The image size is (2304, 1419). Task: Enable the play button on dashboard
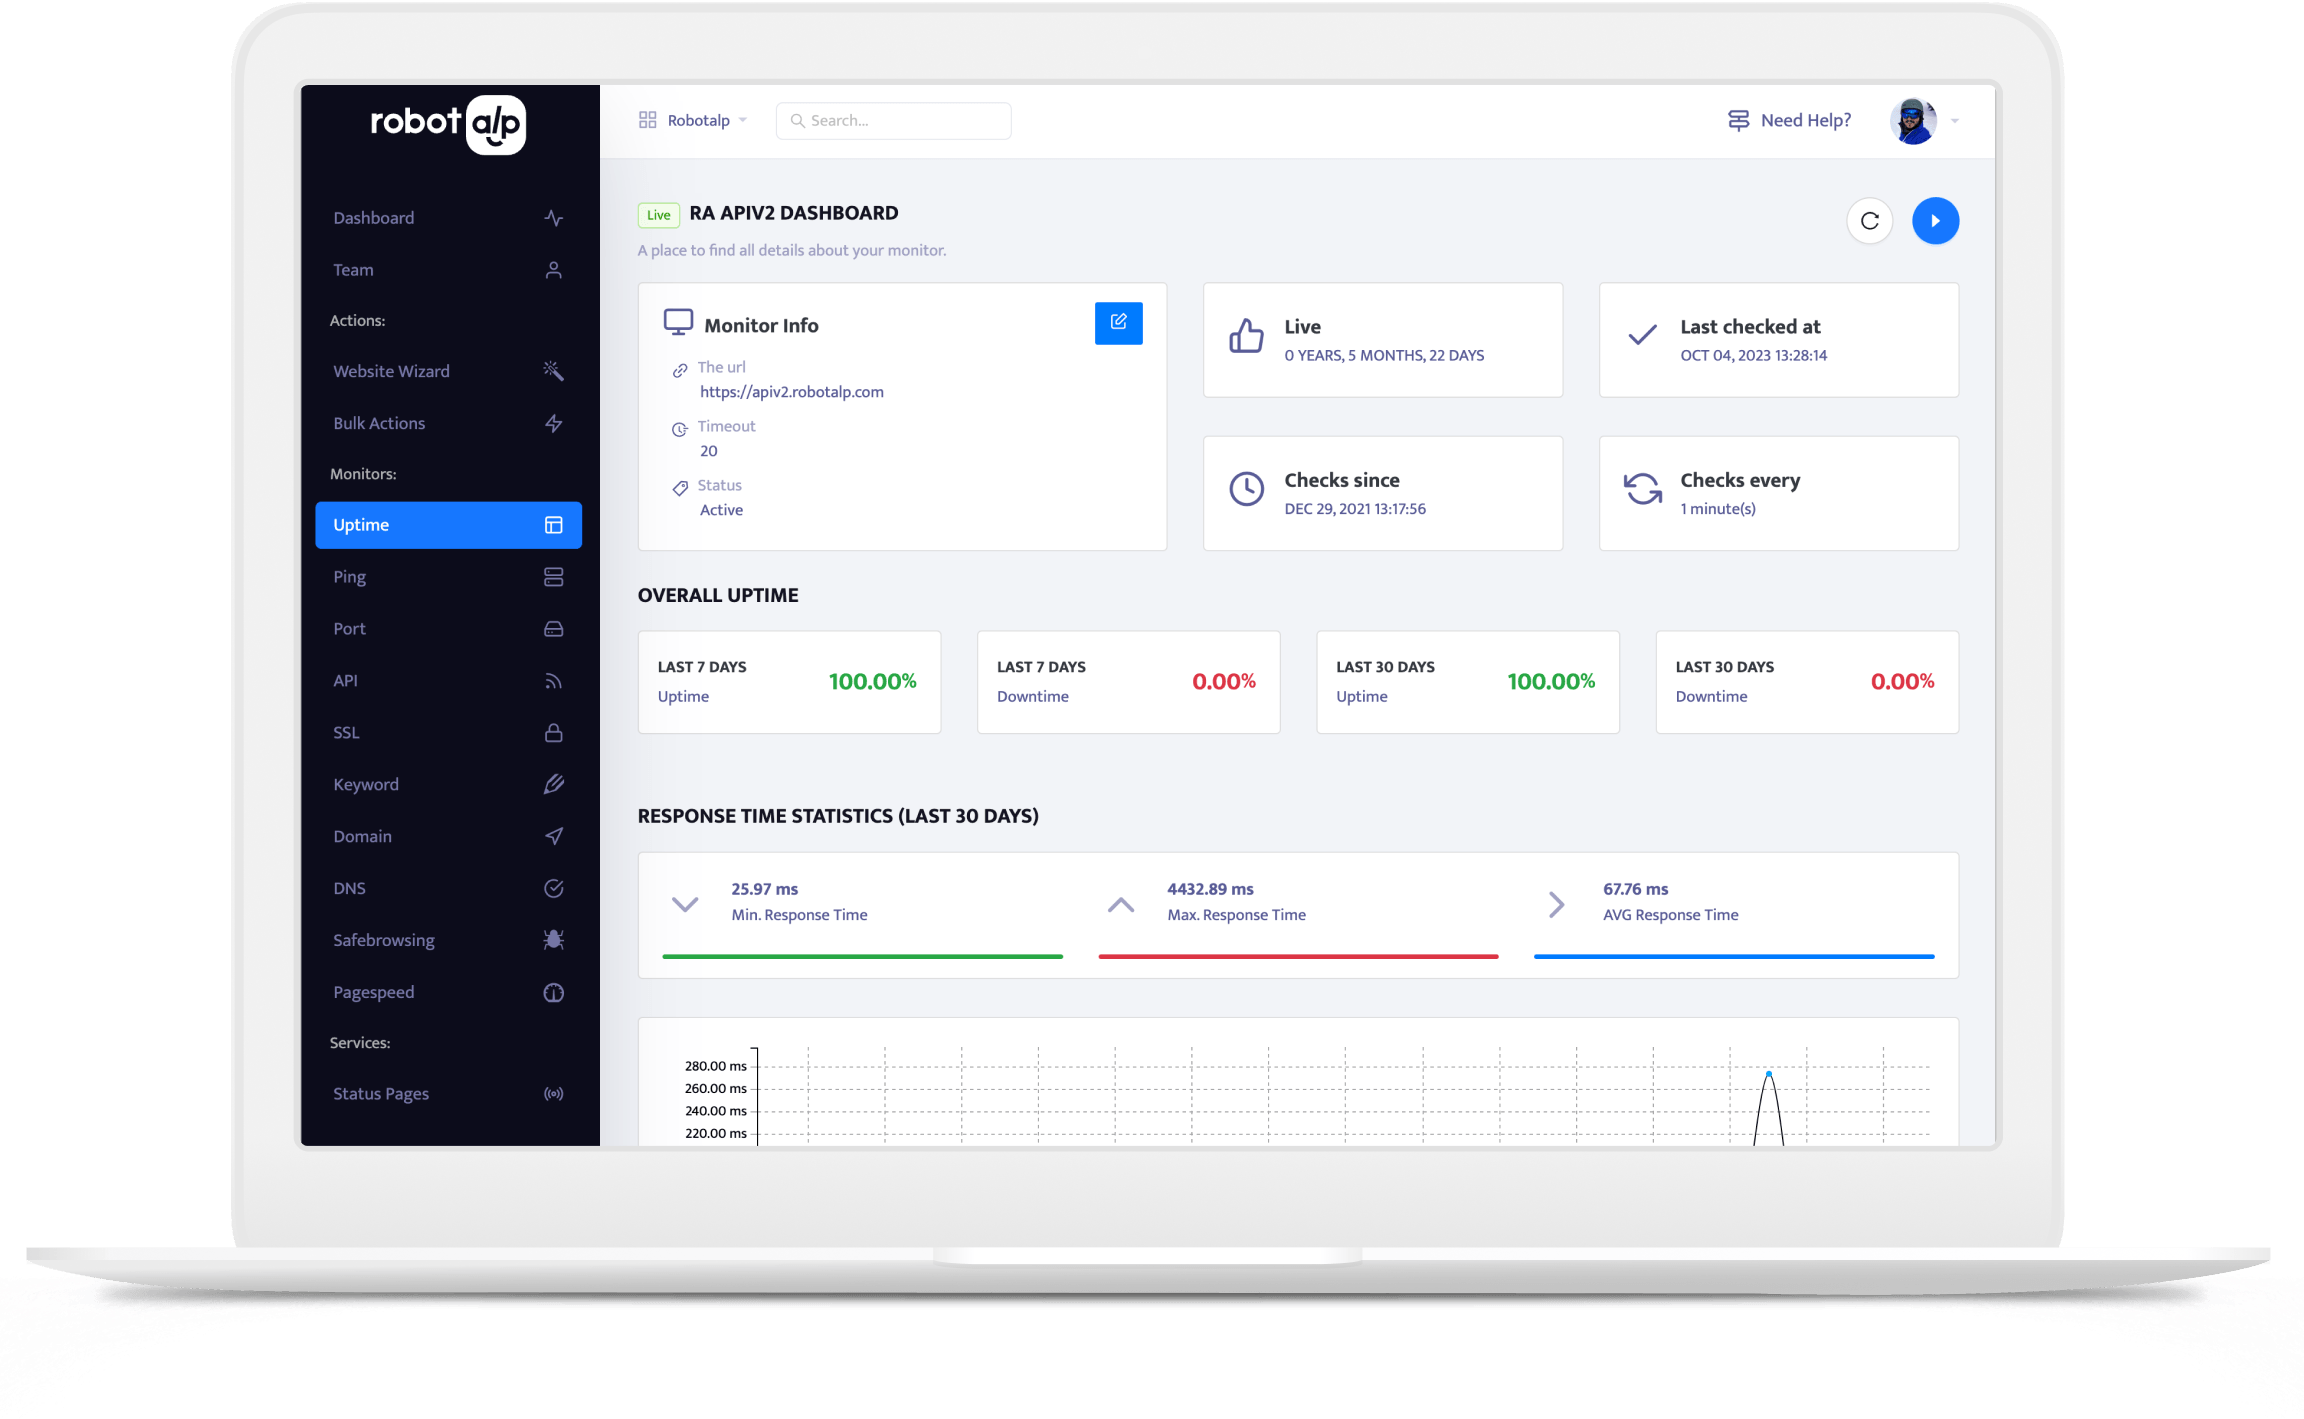[1935, 221]
